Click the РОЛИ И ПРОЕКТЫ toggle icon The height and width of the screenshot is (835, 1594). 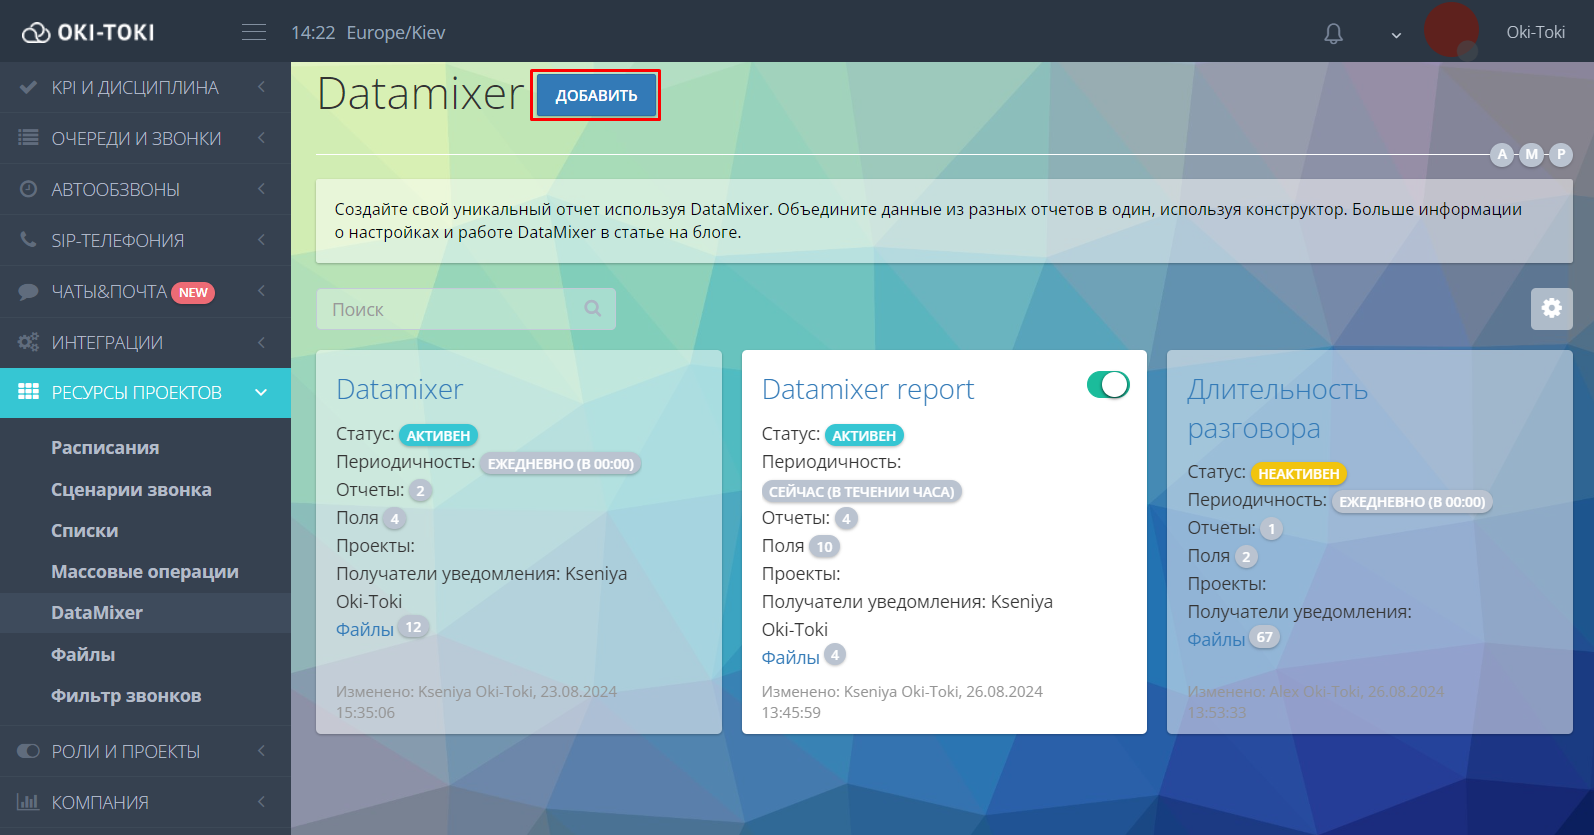point(29,751)
